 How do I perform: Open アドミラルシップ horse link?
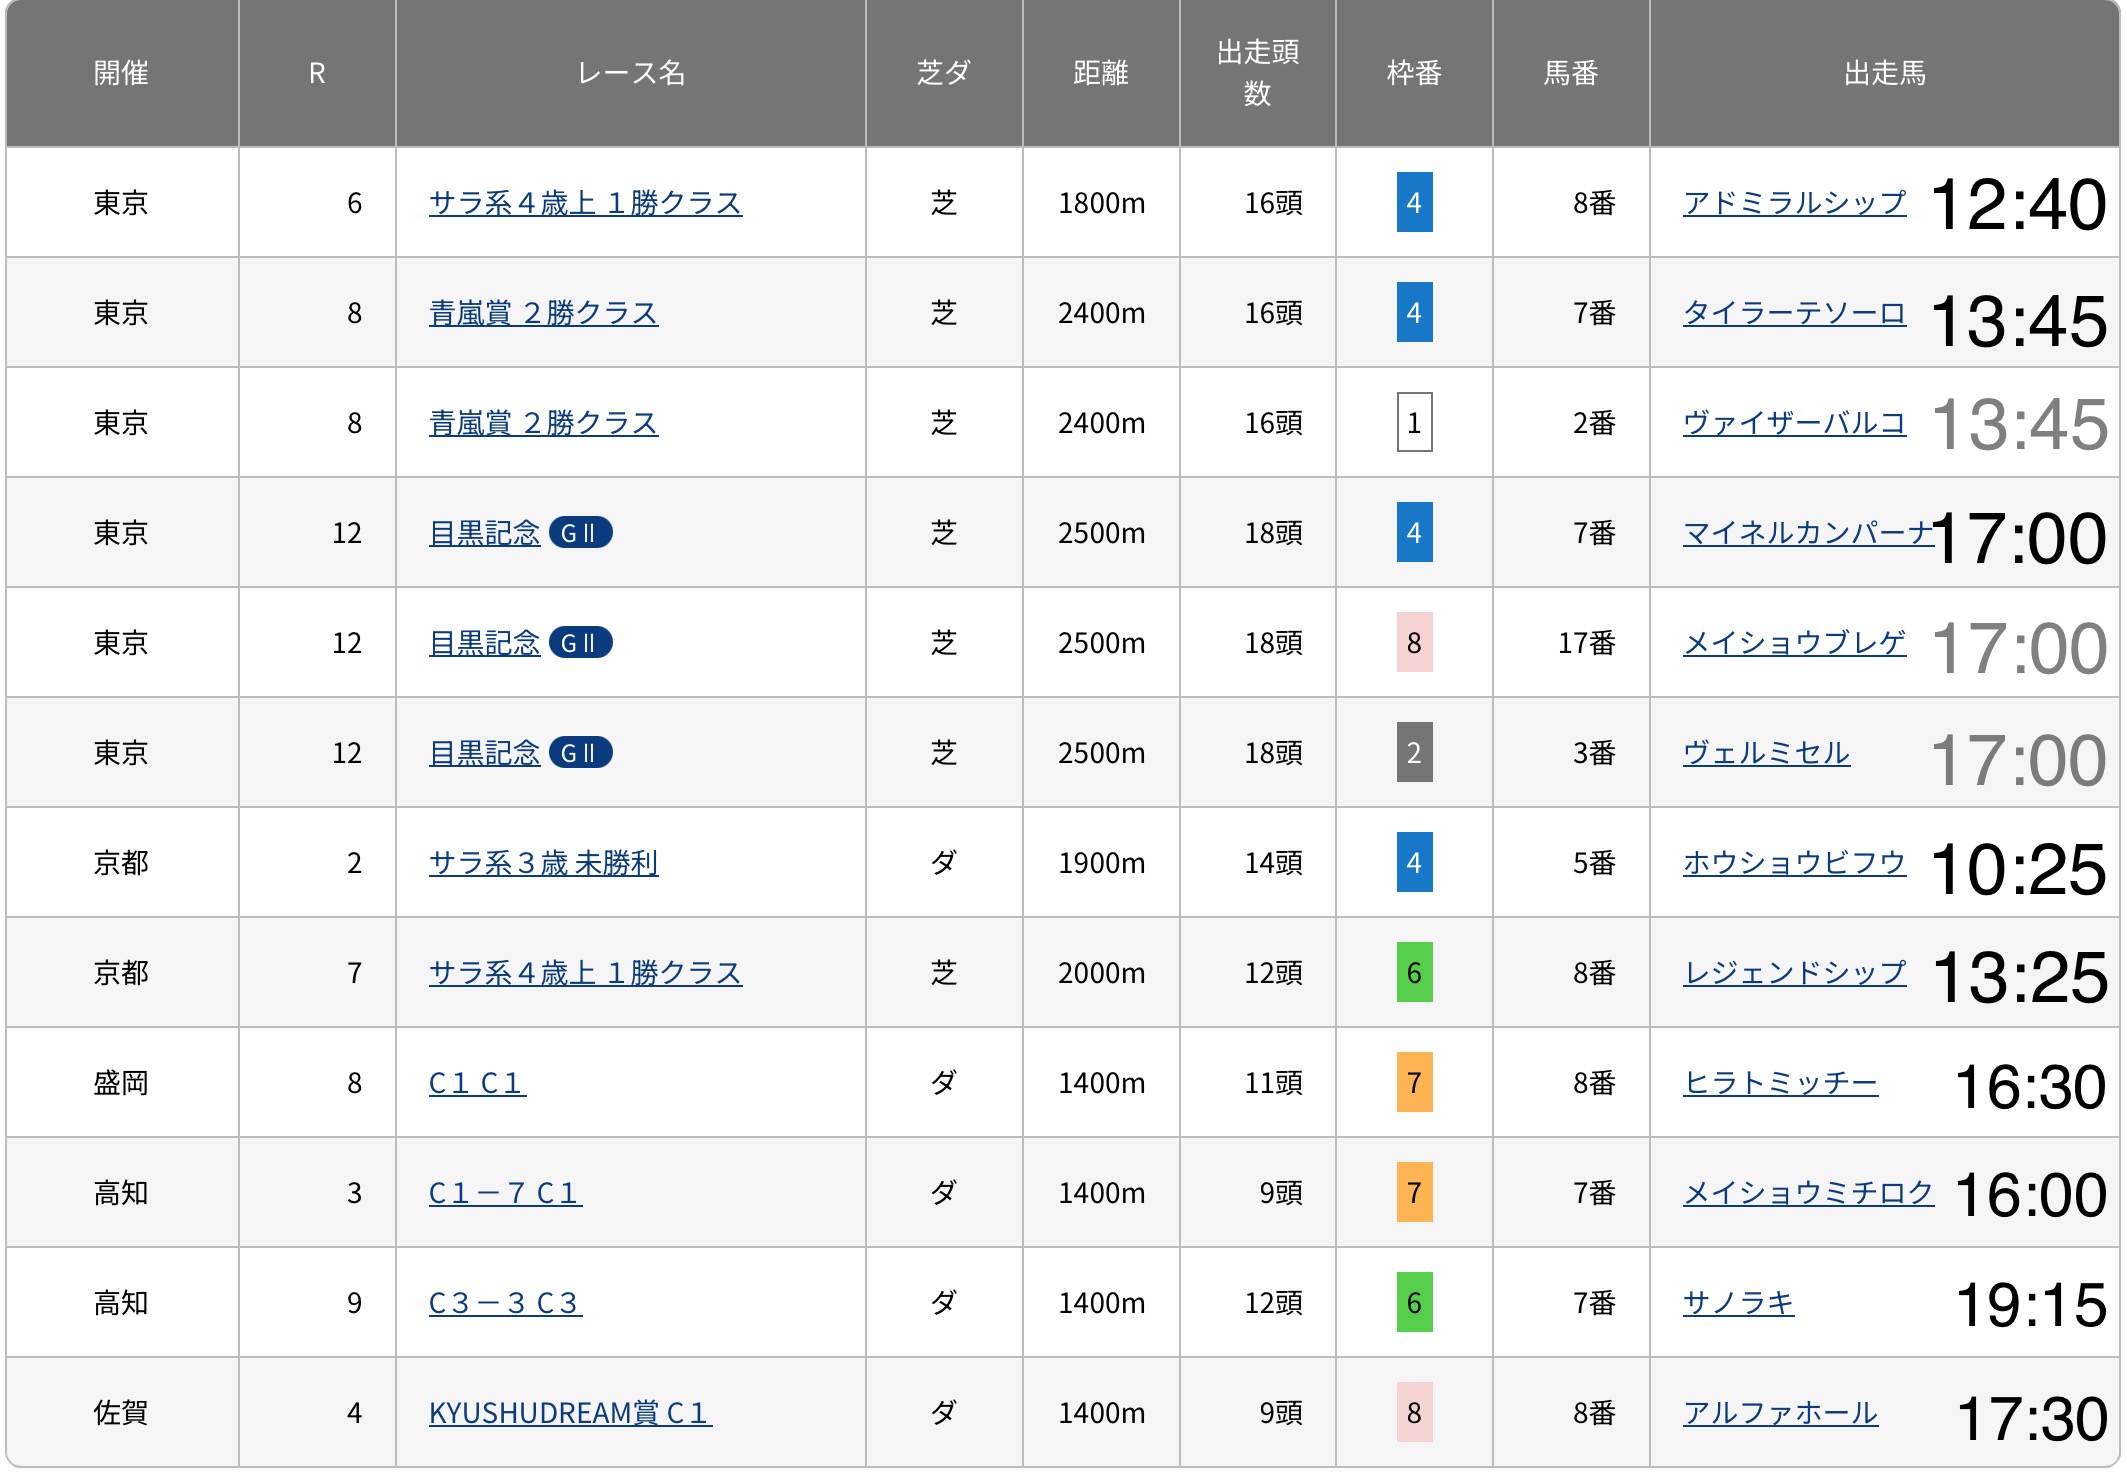coord(1793,203)
